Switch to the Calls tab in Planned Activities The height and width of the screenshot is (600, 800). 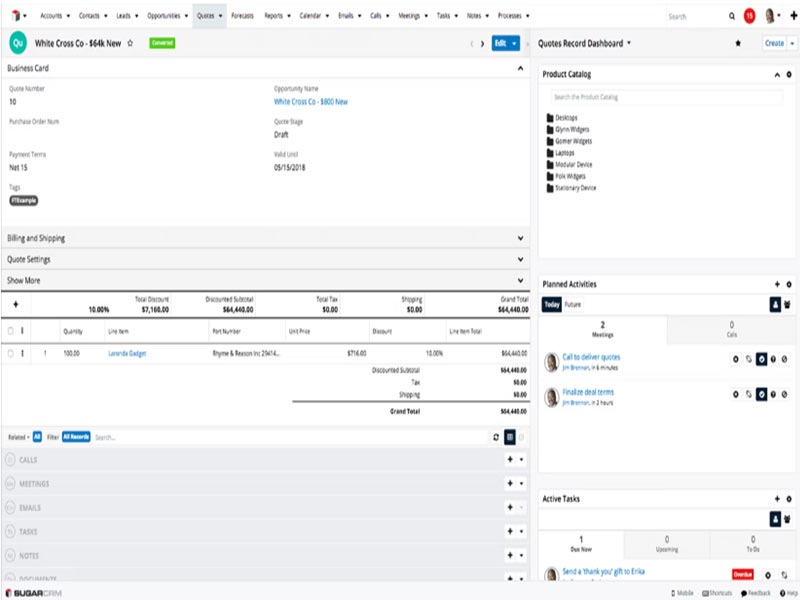[730, 328]
